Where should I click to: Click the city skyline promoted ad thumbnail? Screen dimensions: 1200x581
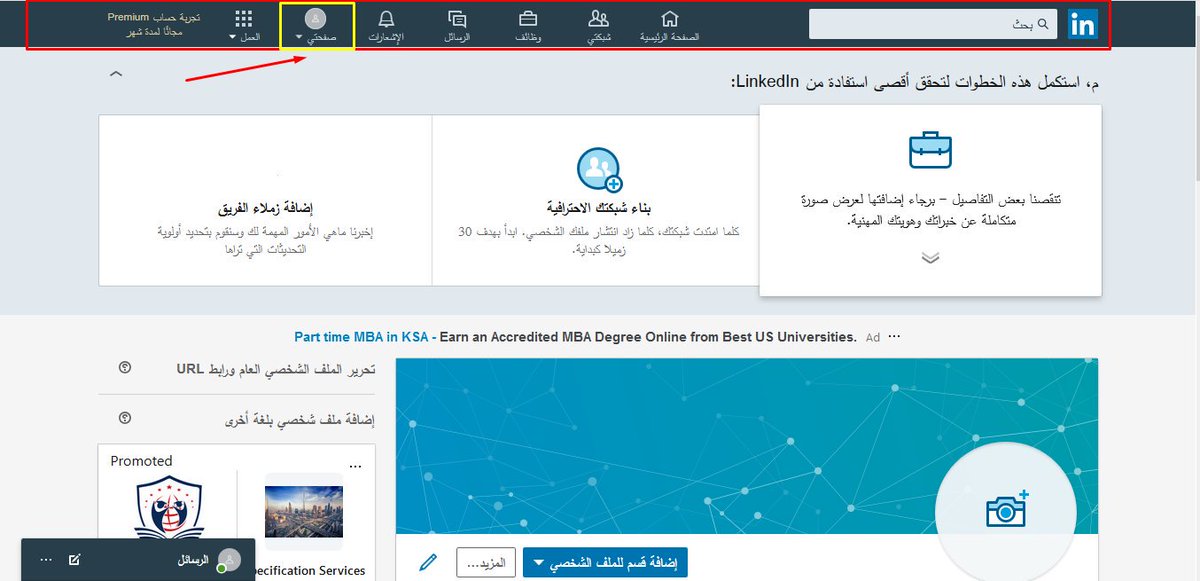304,513
